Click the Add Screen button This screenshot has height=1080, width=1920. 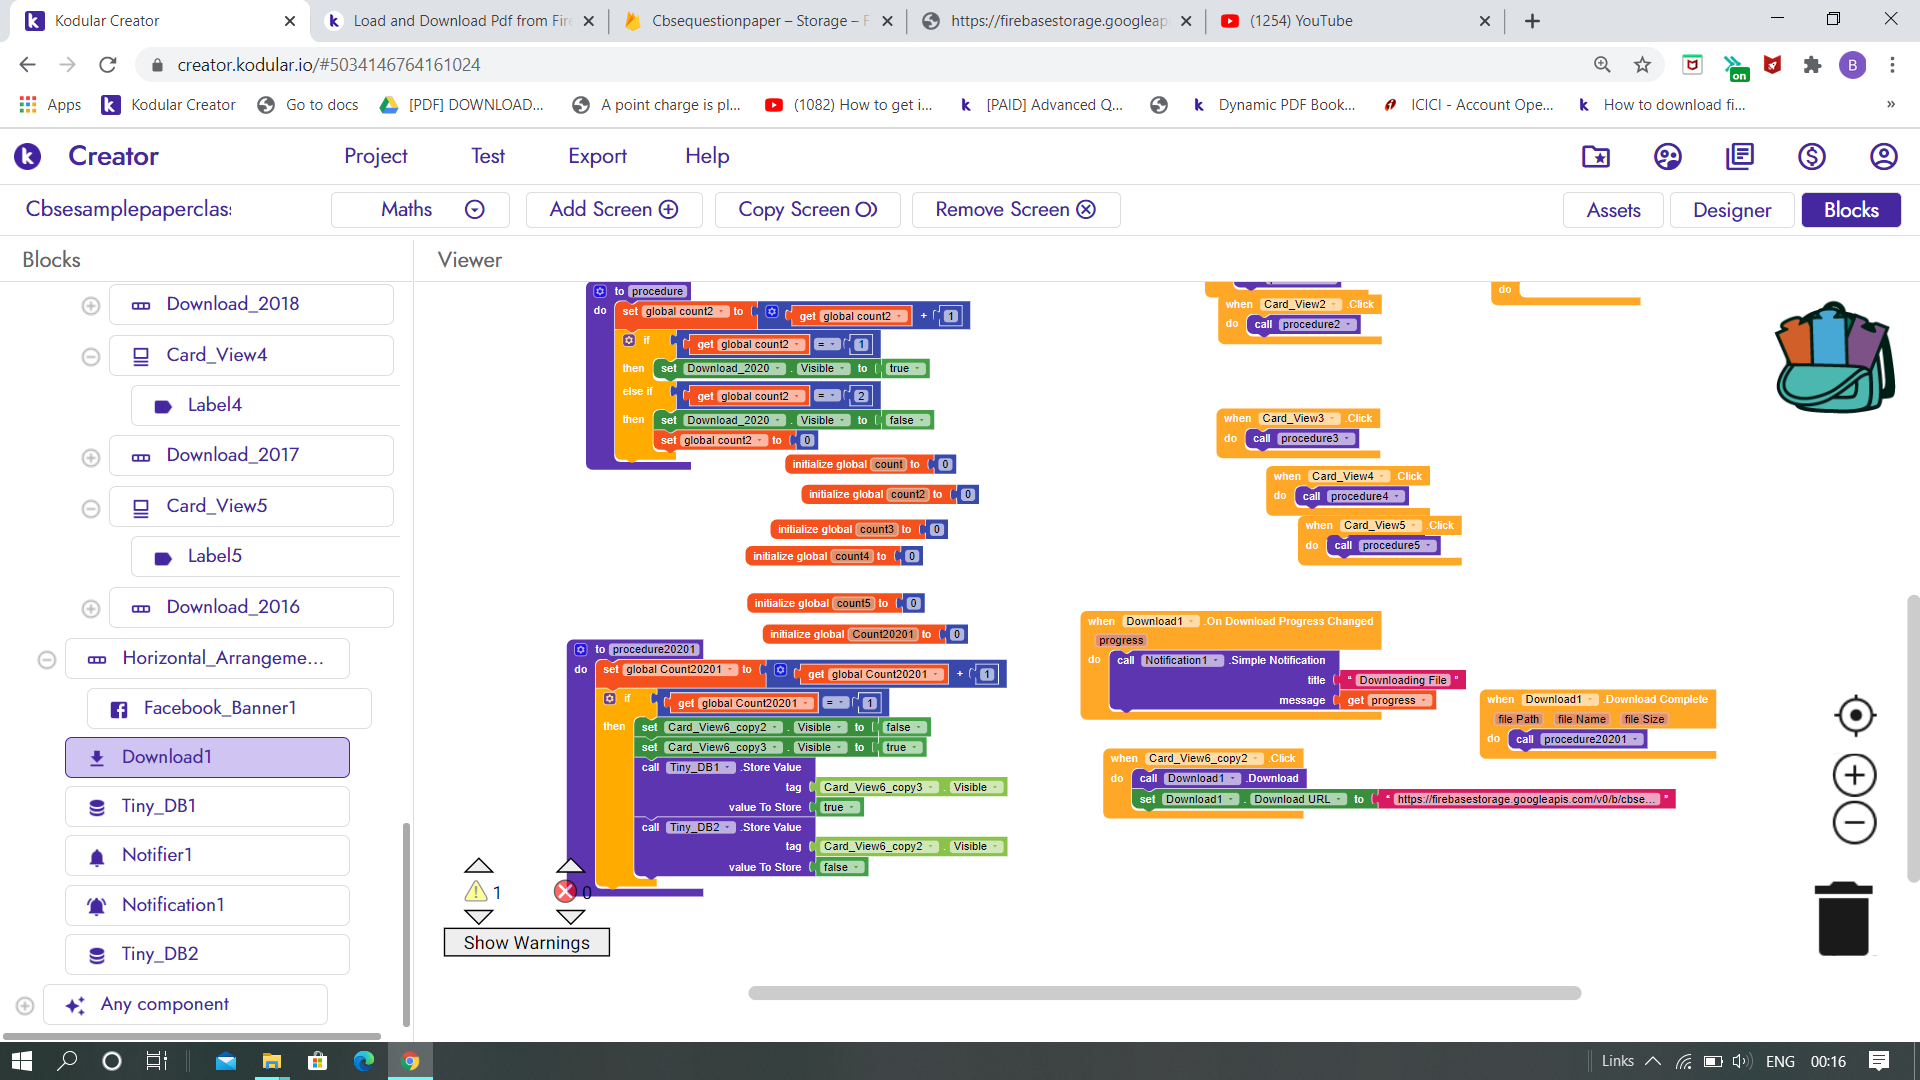click(613, 209)
